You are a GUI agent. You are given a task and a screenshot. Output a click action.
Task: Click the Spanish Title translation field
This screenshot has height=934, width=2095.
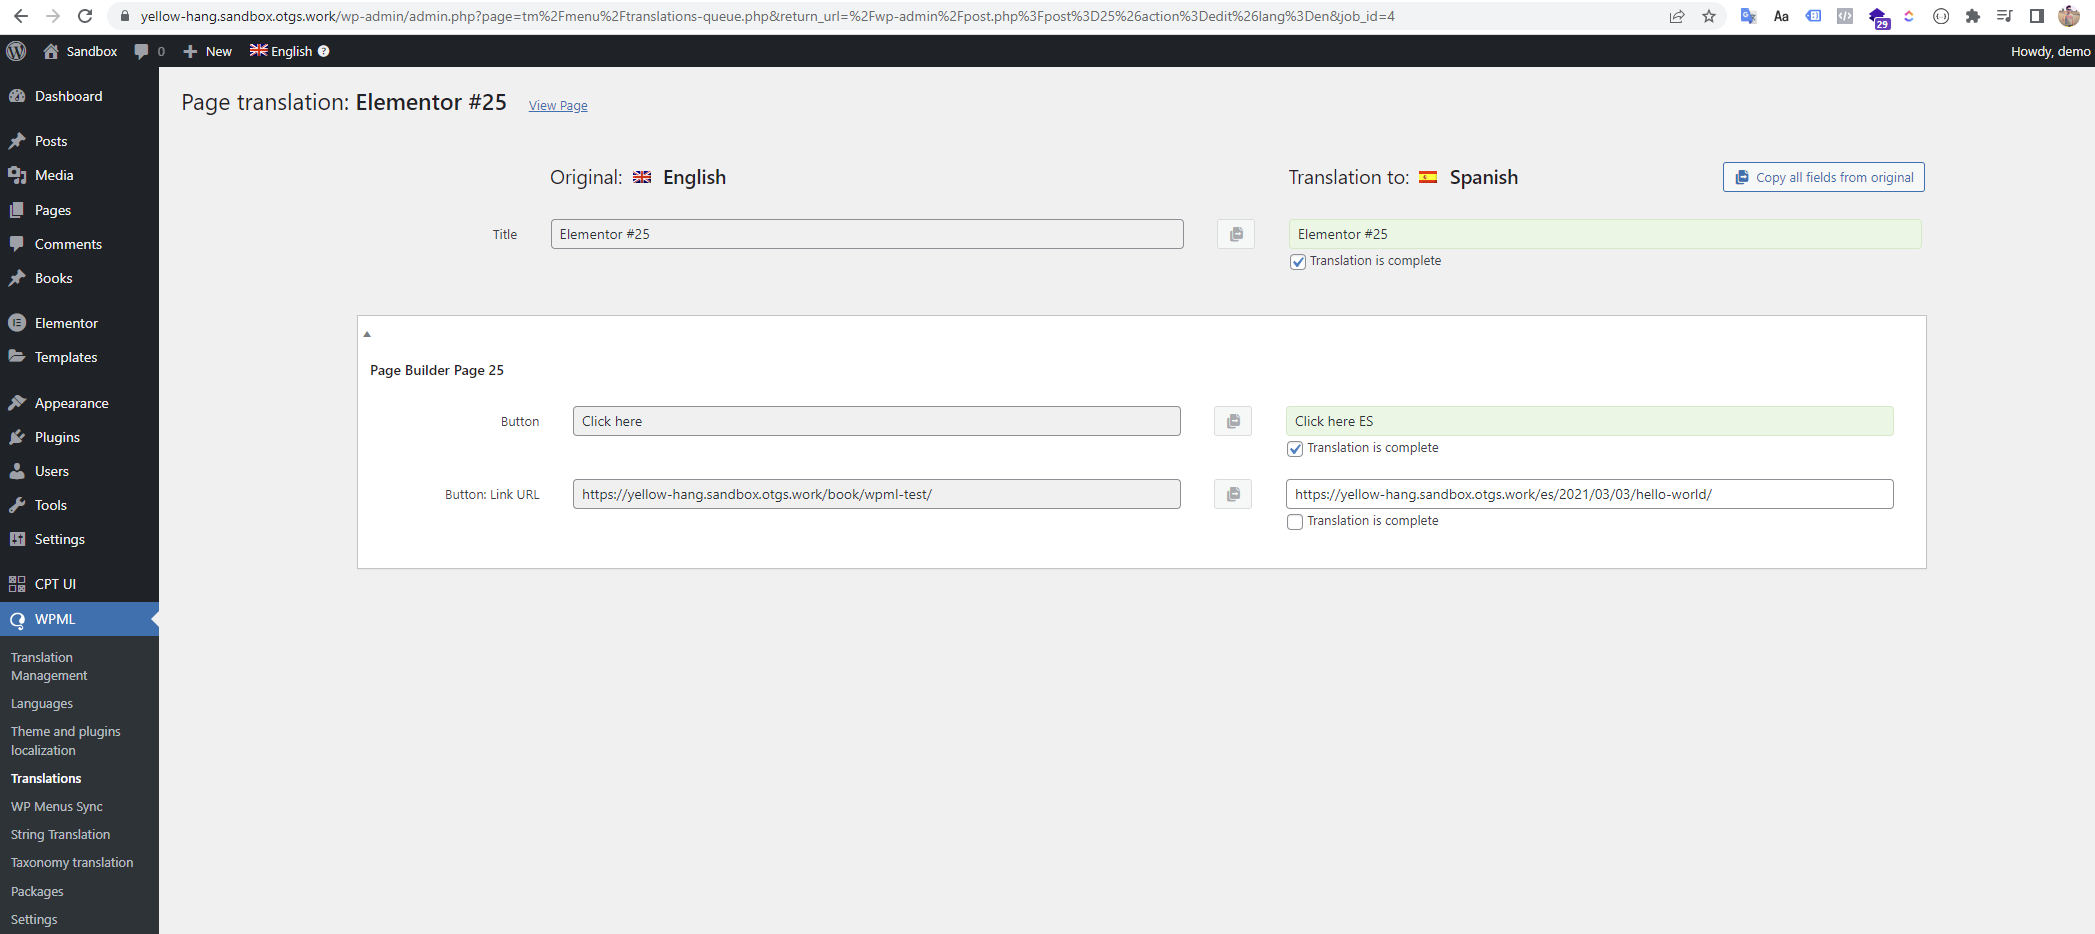point(1605,234)
